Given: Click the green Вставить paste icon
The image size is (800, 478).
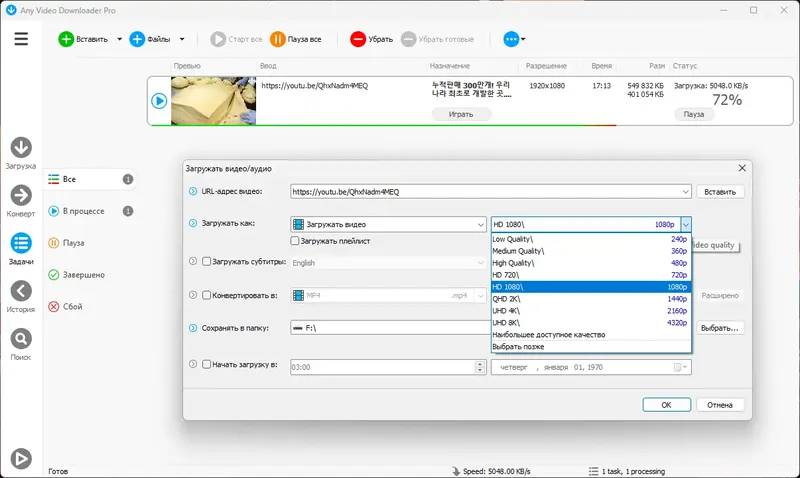Looking at the screenshot, I should 66,39.
